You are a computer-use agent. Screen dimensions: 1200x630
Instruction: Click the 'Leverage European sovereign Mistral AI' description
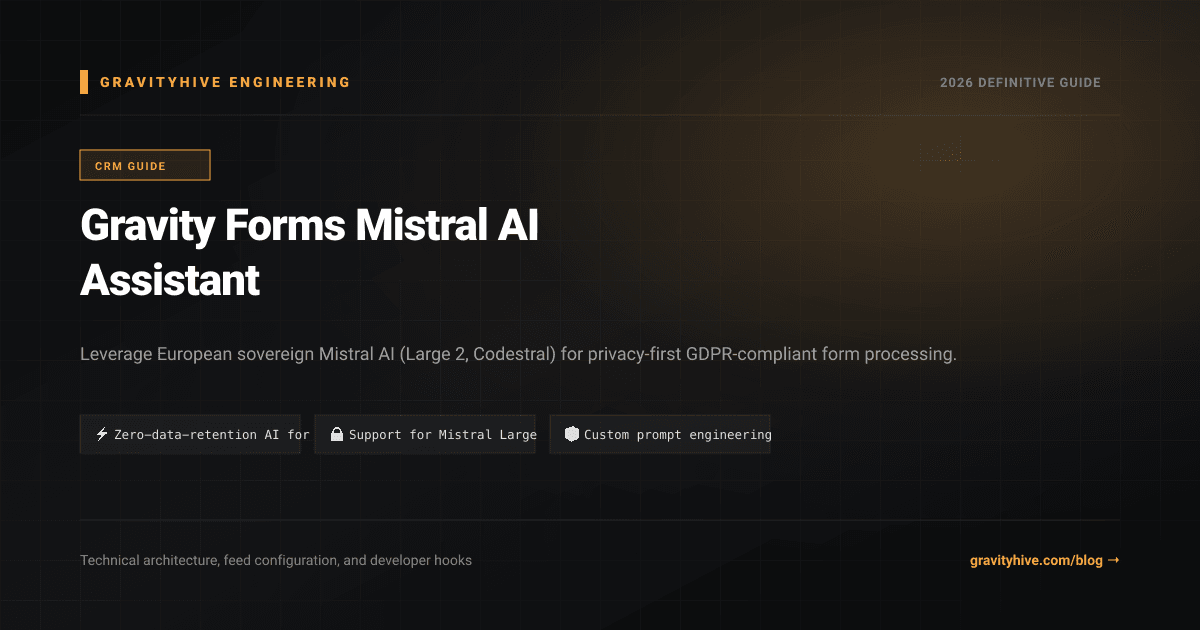tap(518, 355)
